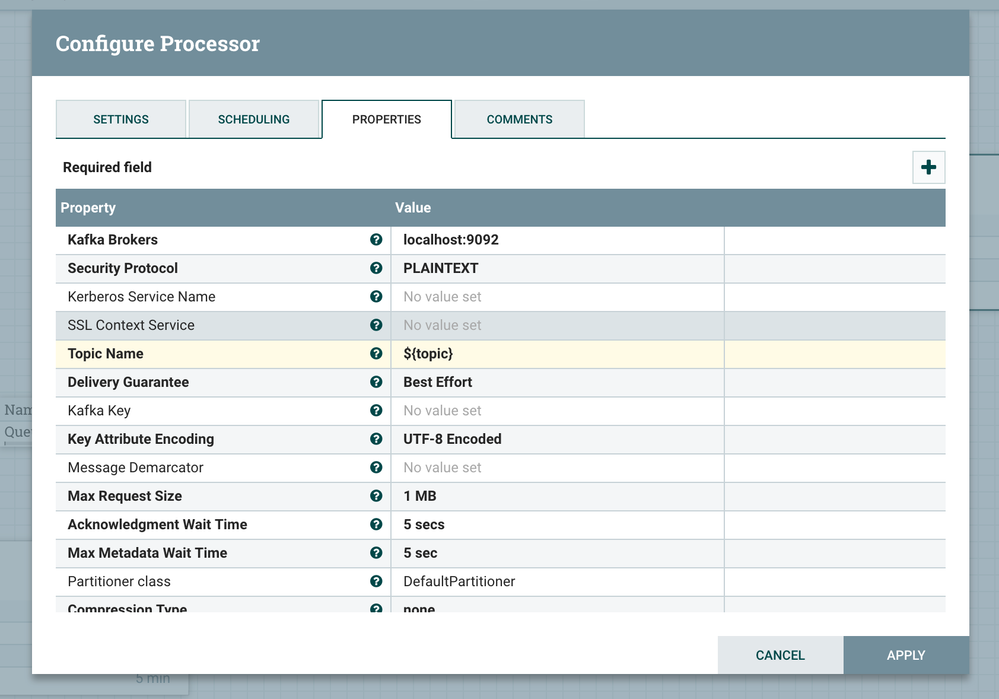This screenshot has width=999, height=699.
Task: Click help icon for Message Demarcator
Action: click(x=376, y=467)
